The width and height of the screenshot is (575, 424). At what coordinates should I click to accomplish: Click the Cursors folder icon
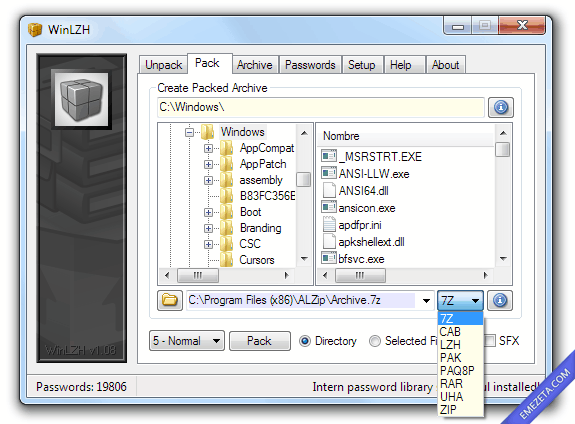[227, 260]
